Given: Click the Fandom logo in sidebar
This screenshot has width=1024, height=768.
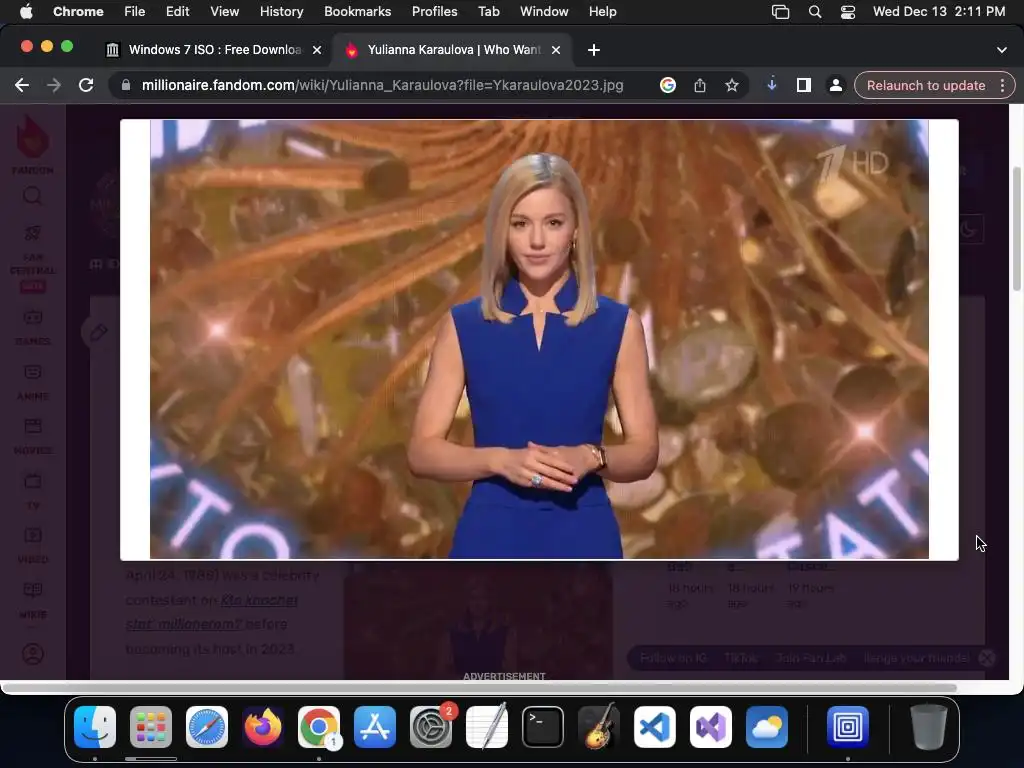Looking at the screenshot, I should pyautogui.click(x=32, y=144).
